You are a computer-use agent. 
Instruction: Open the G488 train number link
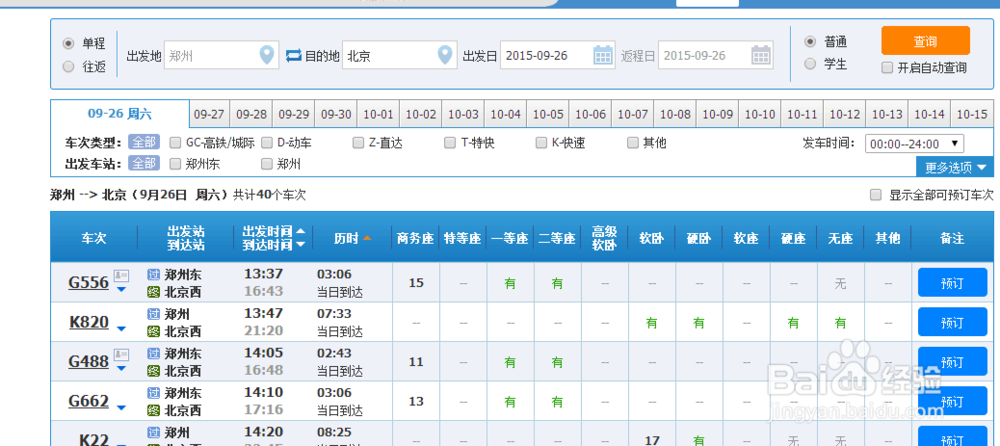[89, 362]
